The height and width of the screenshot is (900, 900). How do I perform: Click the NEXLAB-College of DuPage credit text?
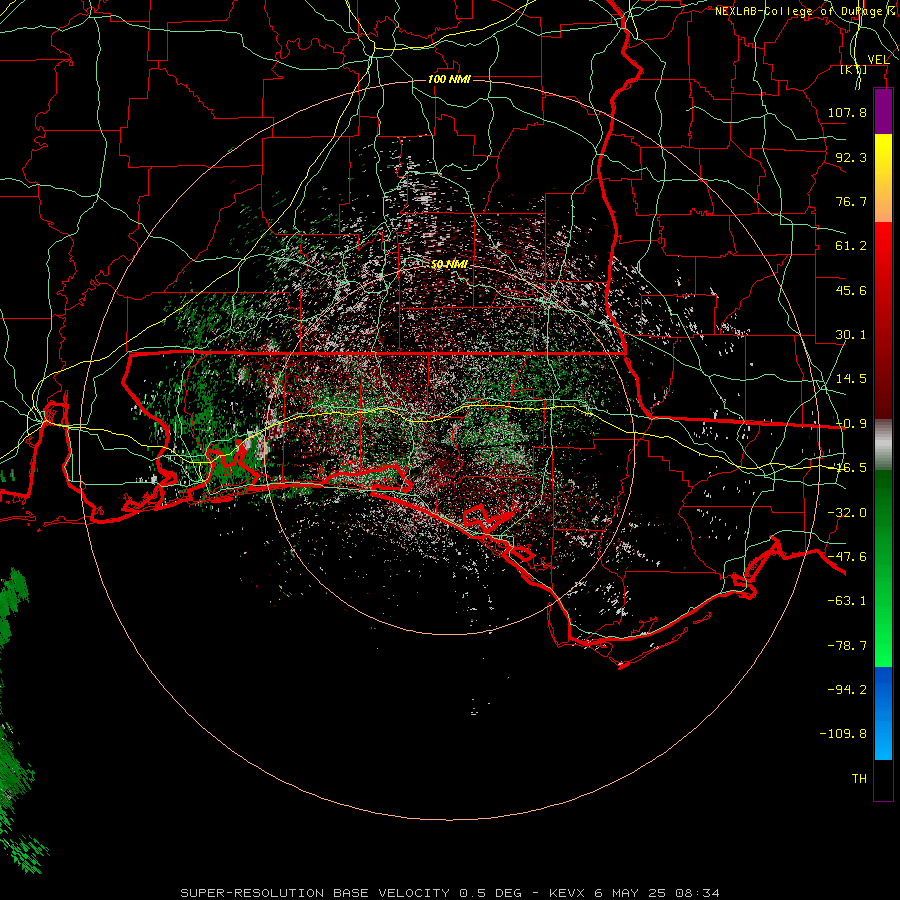807,11
